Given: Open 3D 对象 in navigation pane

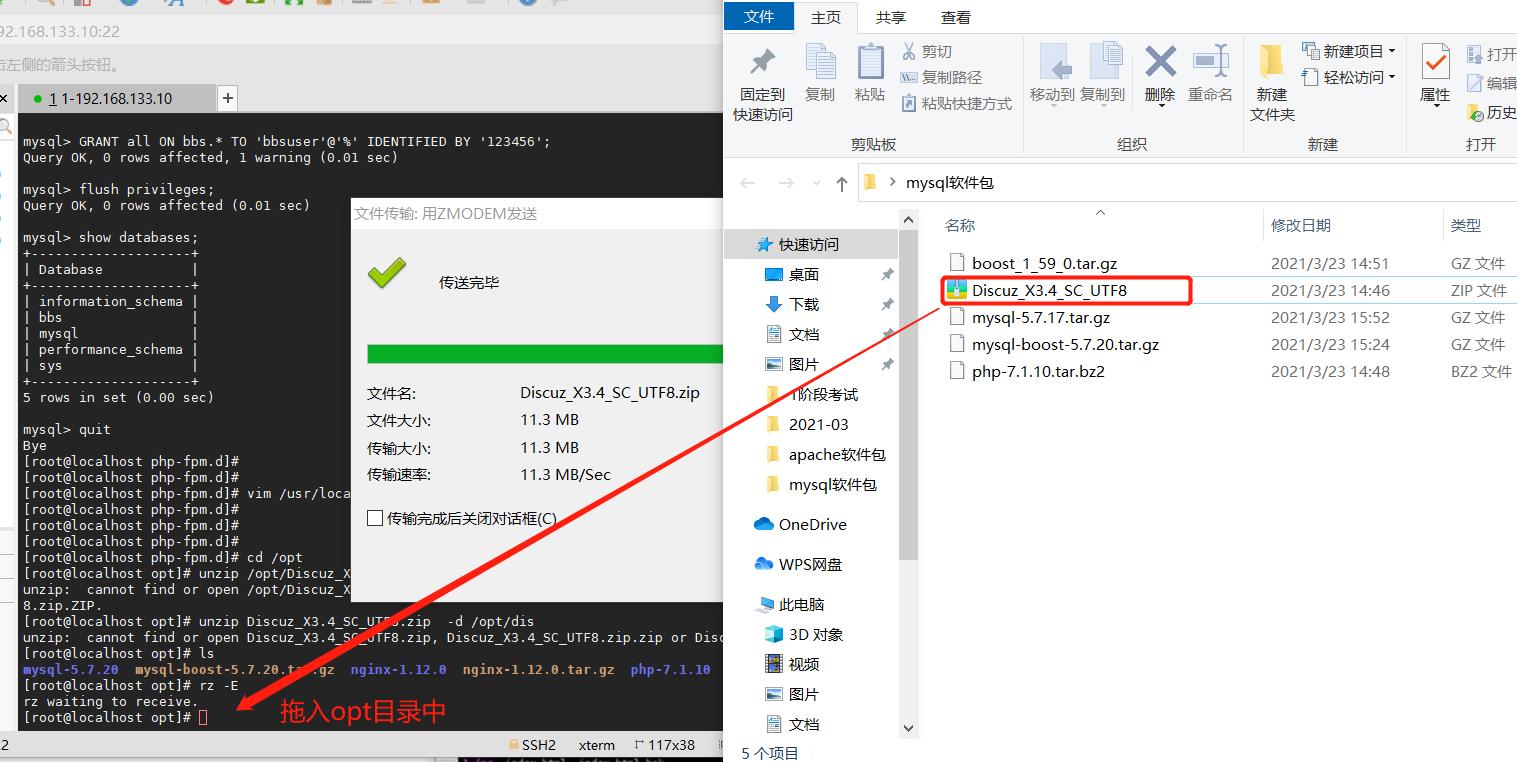Looking at the screenshot, I should (x=816, y=634).
